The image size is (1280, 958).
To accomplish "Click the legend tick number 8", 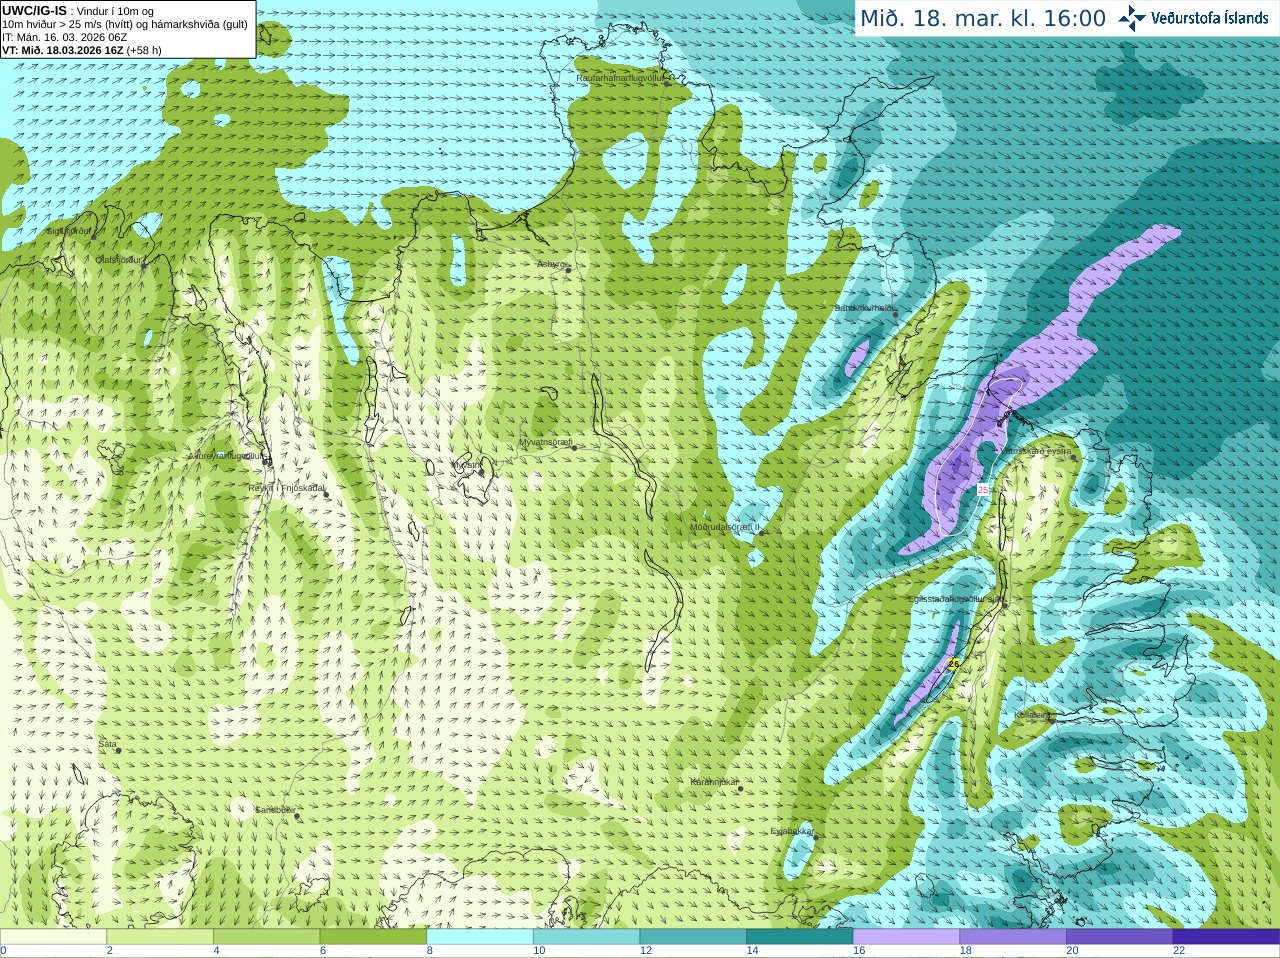I will point(430,951).
